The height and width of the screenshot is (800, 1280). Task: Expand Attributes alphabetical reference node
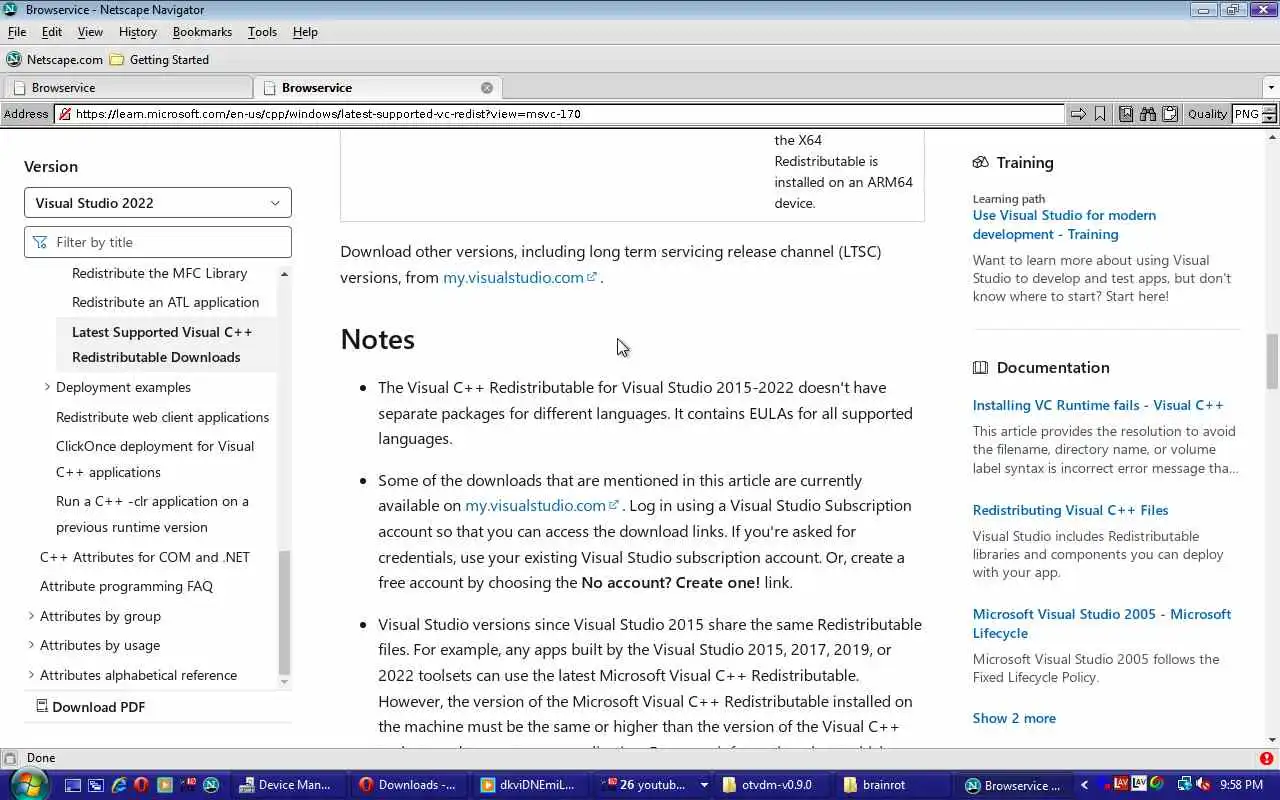click(x=31, y=675)
